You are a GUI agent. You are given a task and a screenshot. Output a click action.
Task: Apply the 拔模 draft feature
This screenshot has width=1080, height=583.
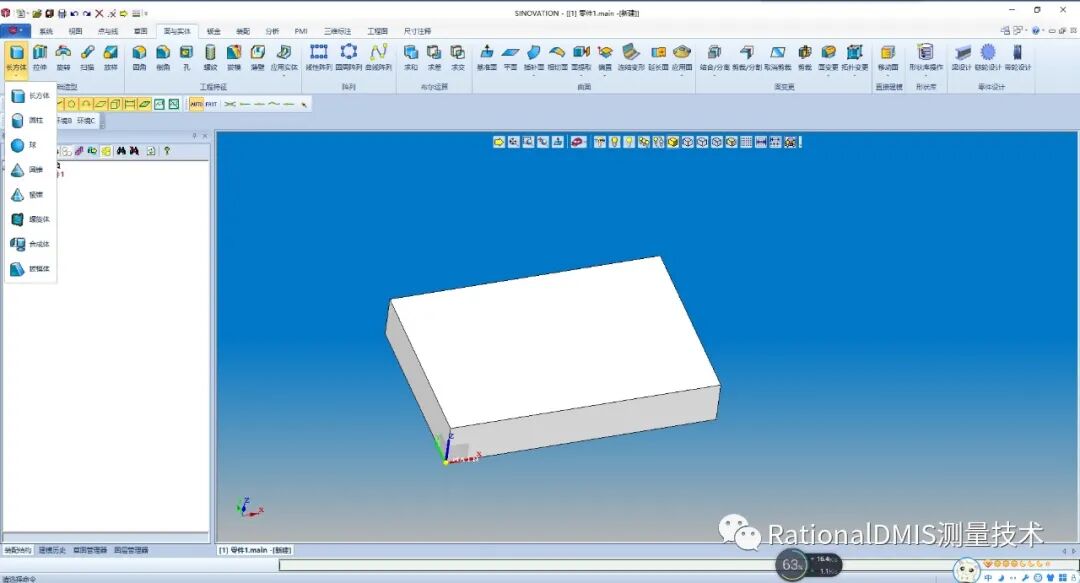click(233, 58)
